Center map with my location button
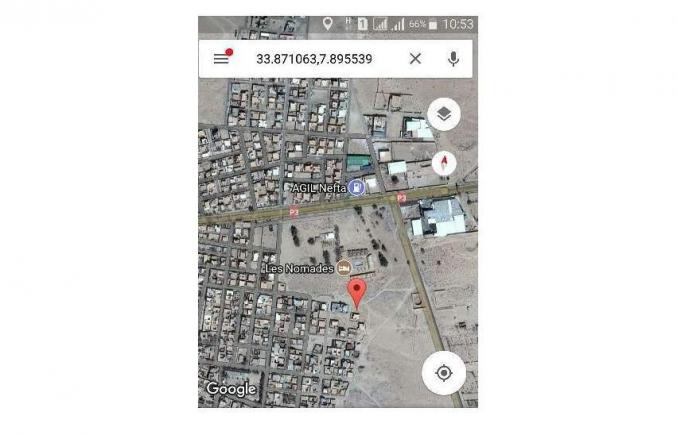 [x=444, y=373]
